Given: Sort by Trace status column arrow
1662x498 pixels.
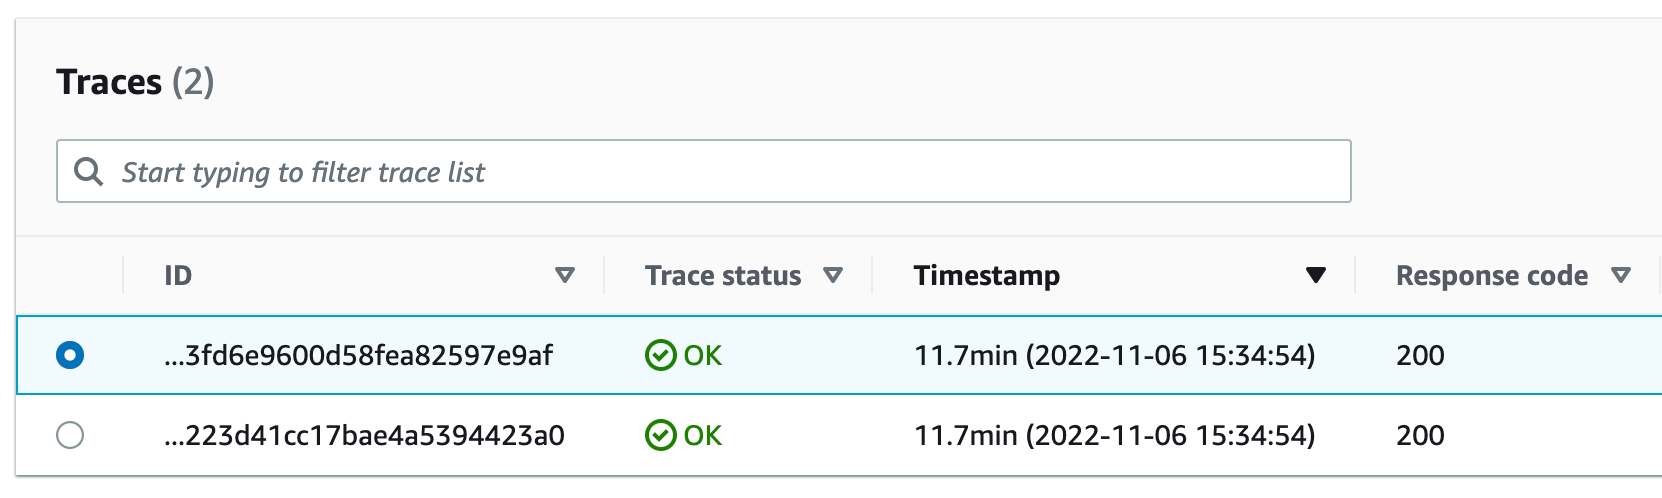Looking at the screenshot, I should 833,275.
